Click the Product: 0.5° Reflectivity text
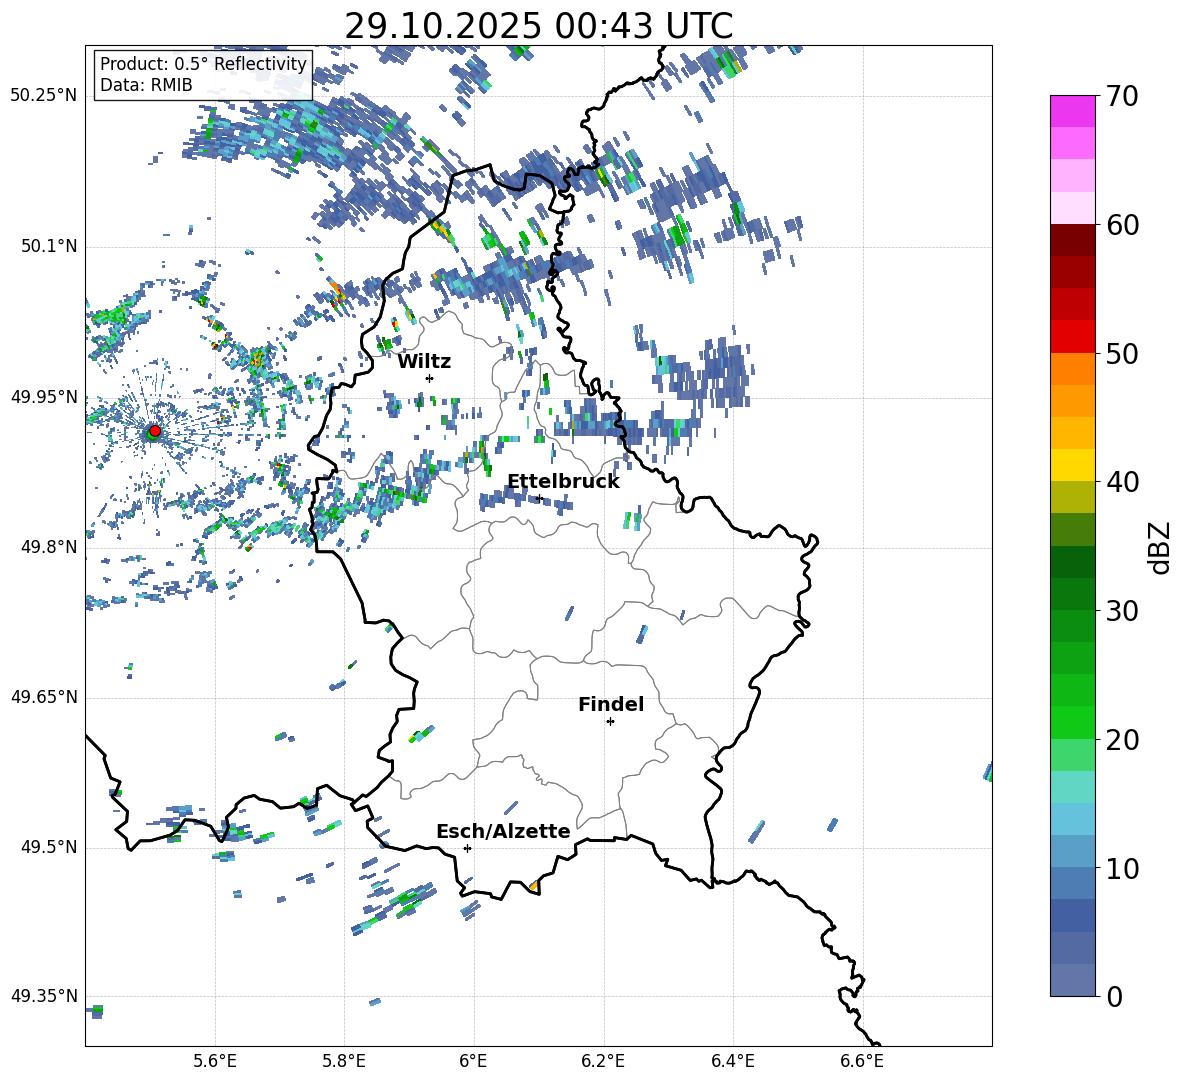The image size is (1184, 1081). pos(203,64)
